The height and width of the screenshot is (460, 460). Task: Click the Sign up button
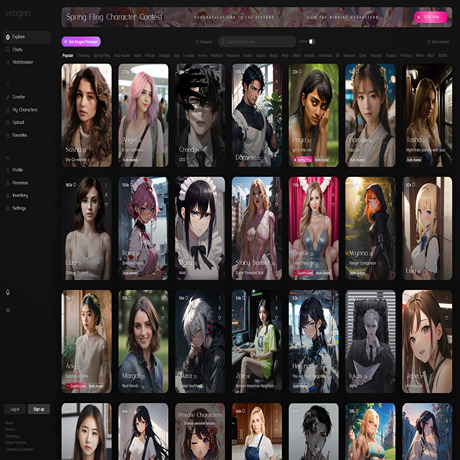(x=39, y=409)
